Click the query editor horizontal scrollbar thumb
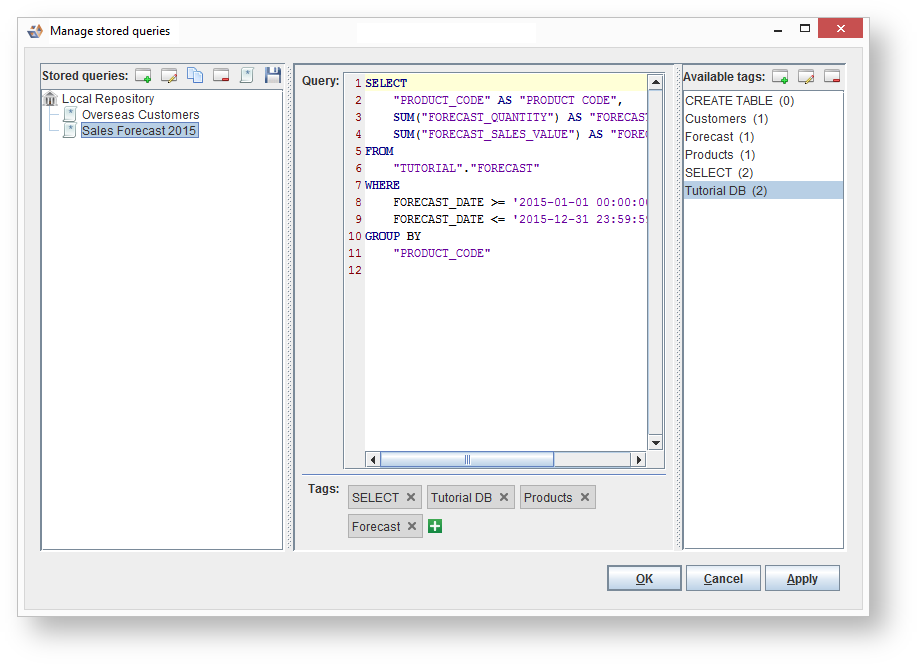Viewport: 918px width, 665px height. (467, 460)
